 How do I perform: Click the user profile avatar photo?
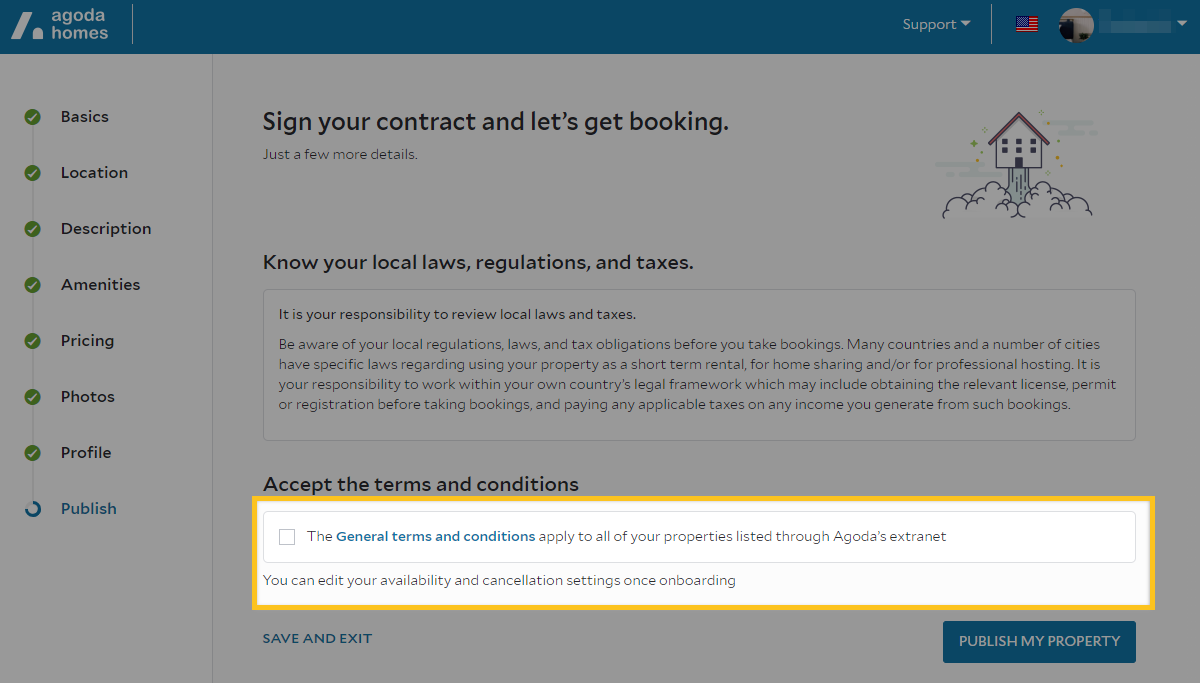[1076, 25]
